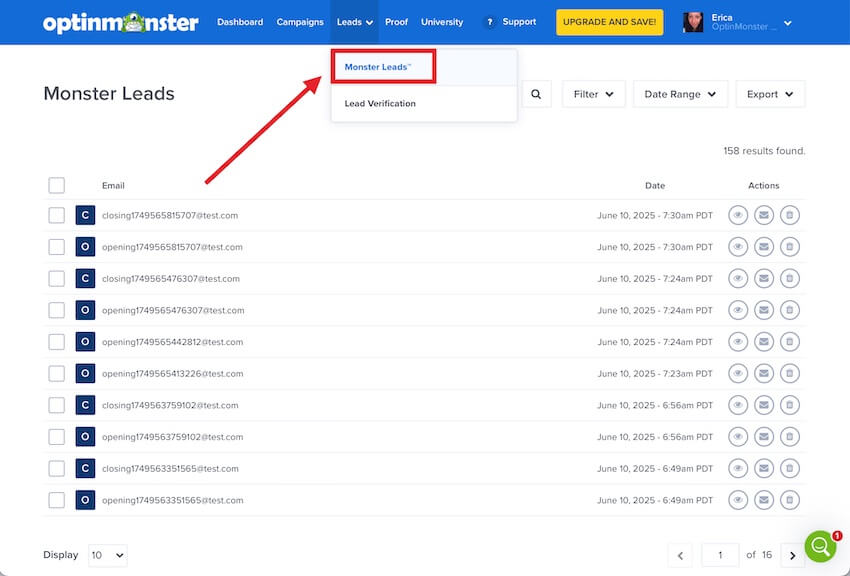Check the checkbox for opening1749565442812@test.com
Viewport: 850px width, 576px height.
pyautogui.click(x=56, y=341)
